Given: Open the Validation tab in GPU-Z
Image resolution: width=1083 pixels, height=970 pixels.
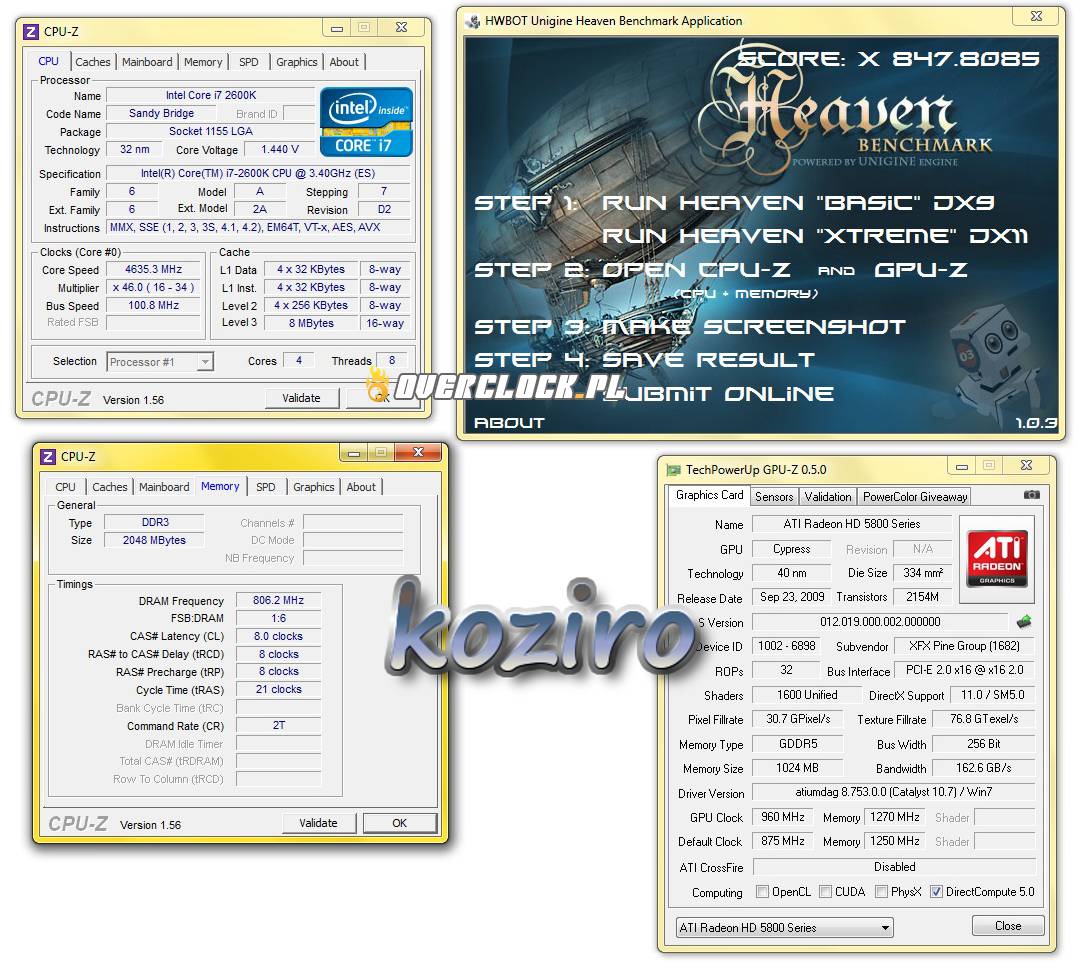Looking at the screenshot, I should pos(827,497).
